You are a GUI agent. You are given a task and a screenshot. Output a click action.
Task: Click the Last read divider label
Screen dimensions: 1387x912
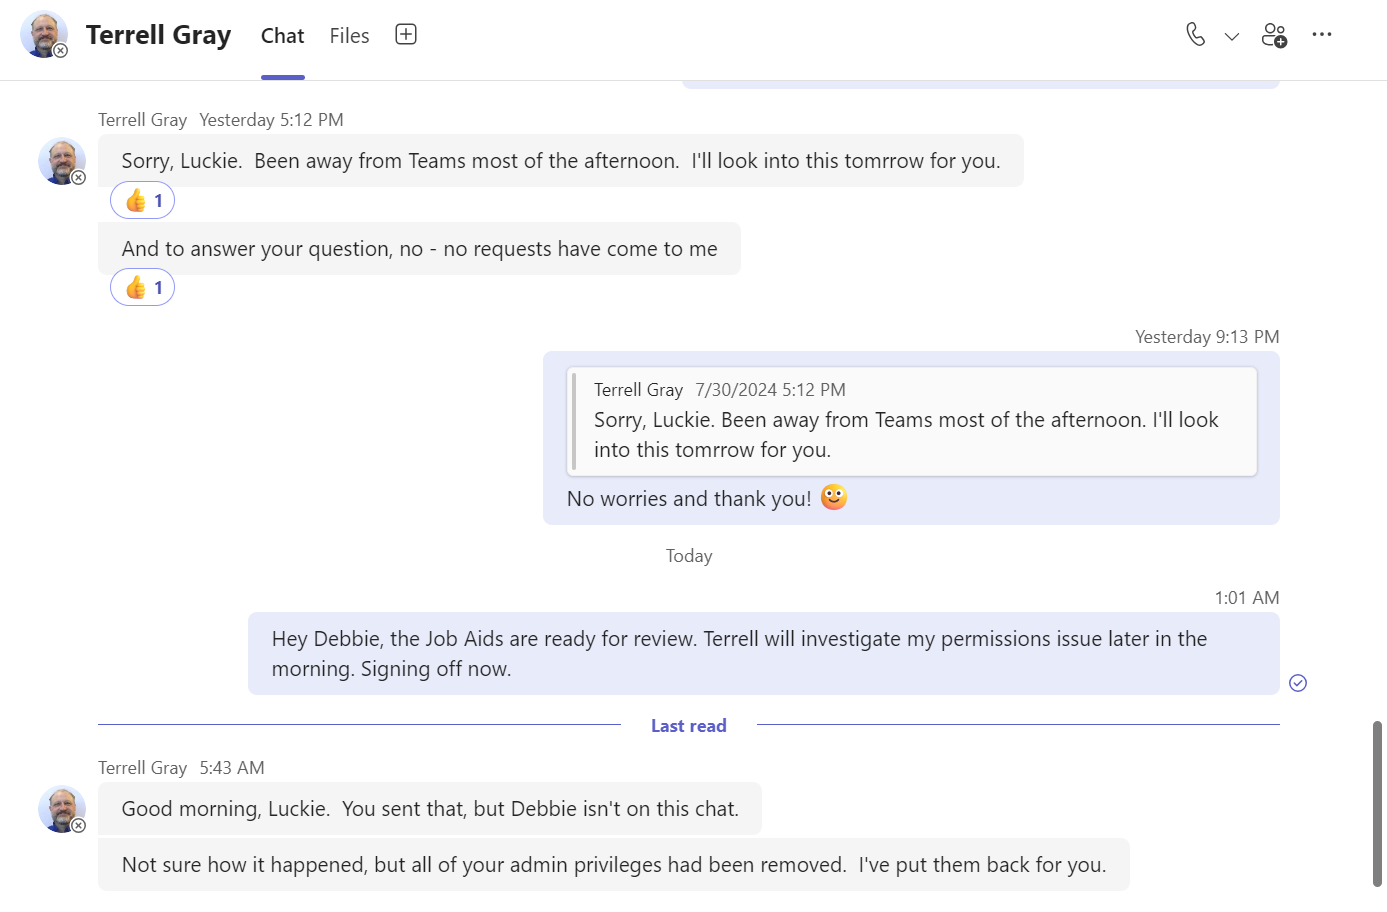(689, 726)
